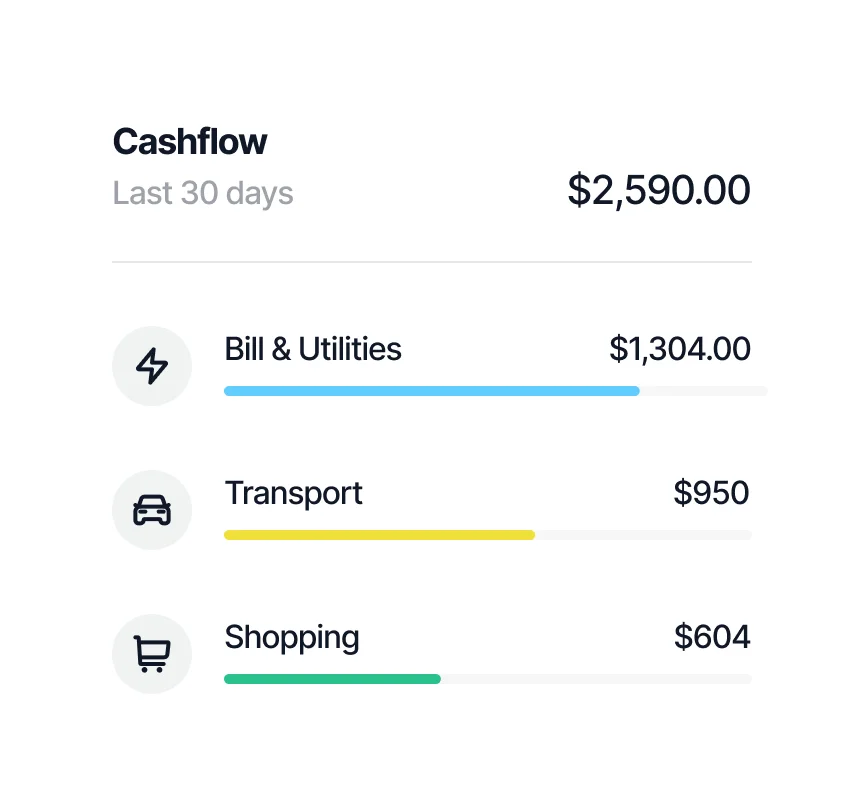Open the Transport category label
864x812 pixels.
pos(293,493)
